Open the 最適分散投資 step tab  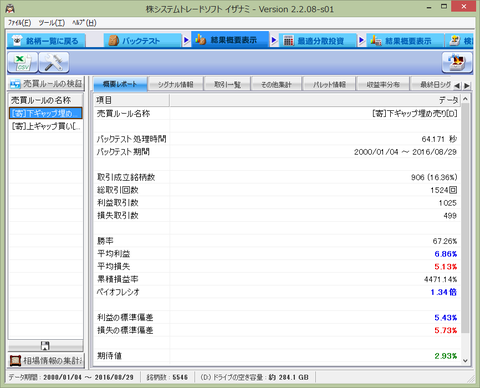(317, 41)
